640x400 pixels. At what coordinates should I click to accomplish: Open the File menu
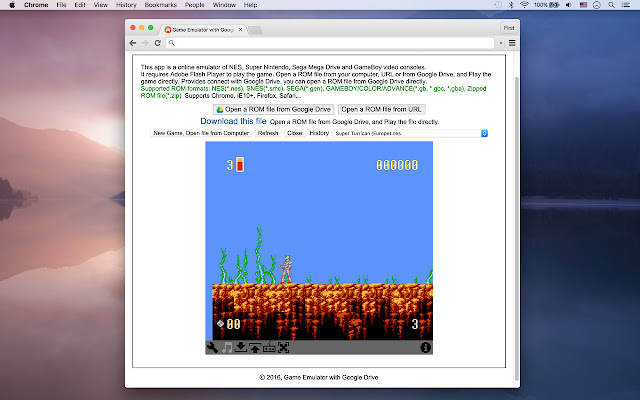click(61, 5)
